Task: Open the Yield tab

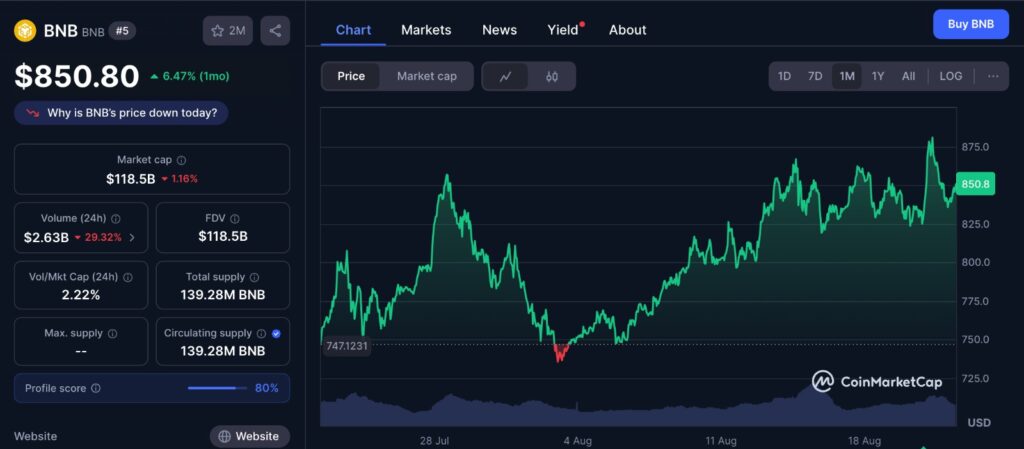Action: [565, 30]
